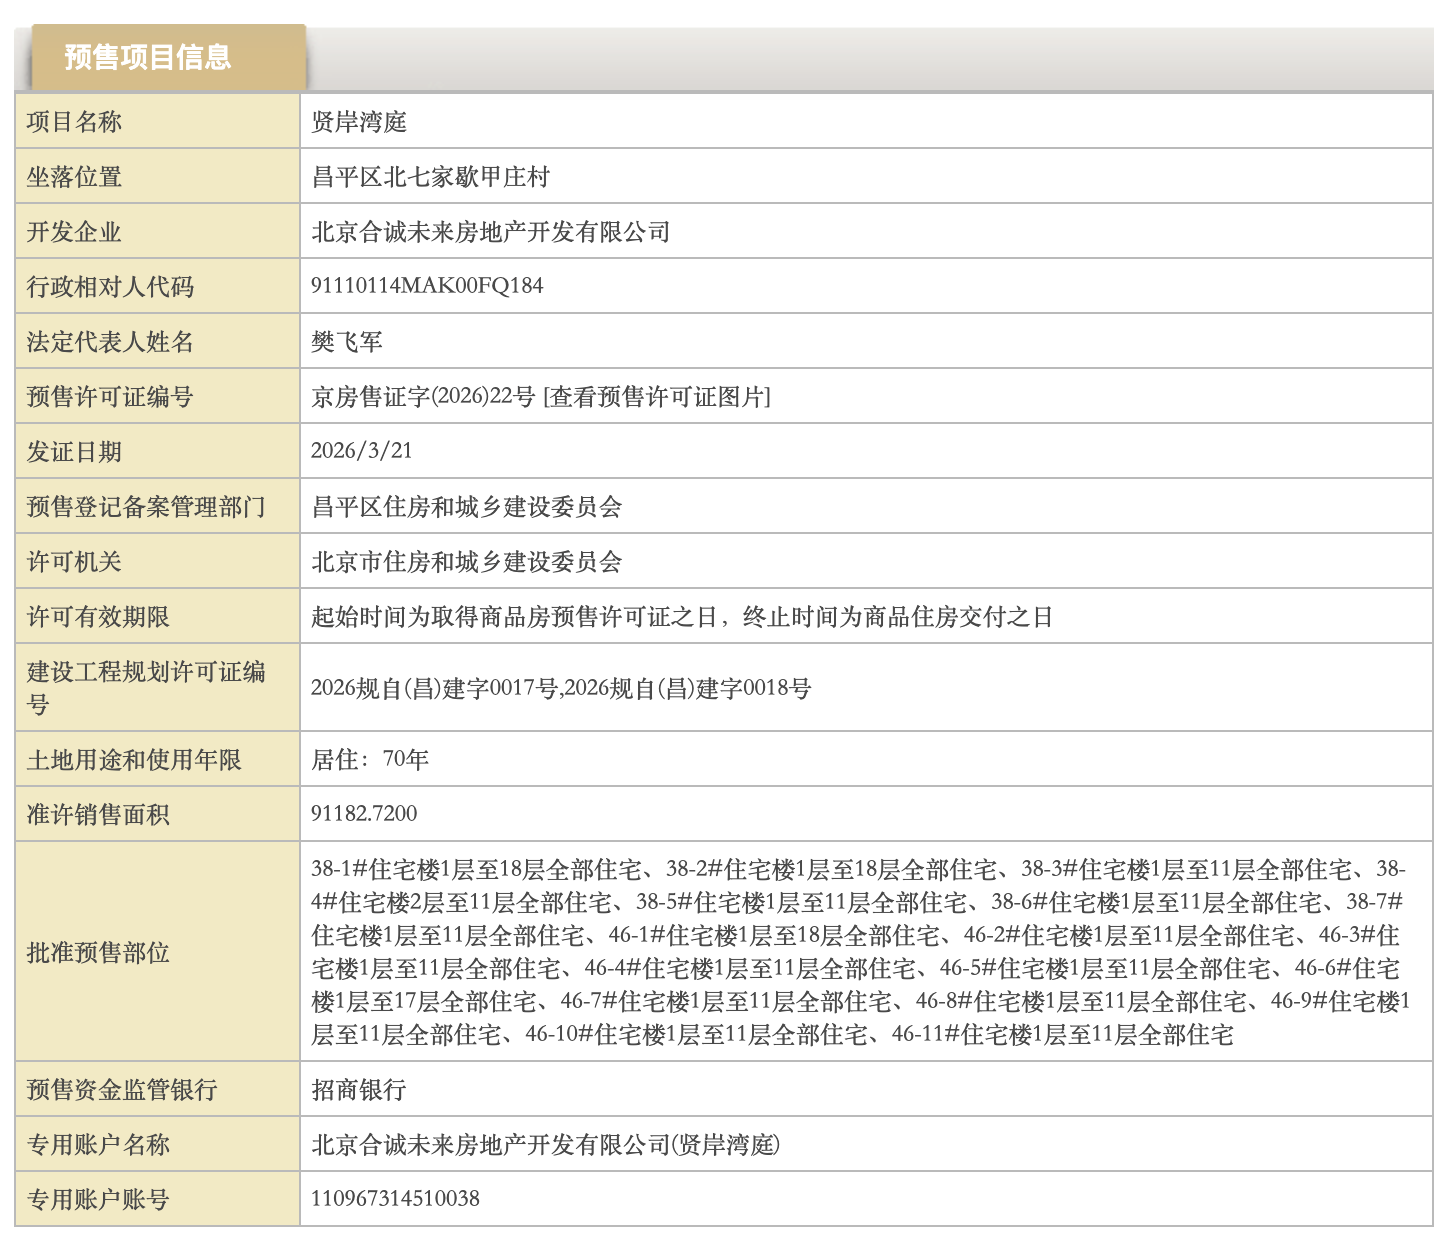Click 昌平区住房和城乡建设委员会 department value
Image resolution: width=1456 pixels, height=1240 pixels.
467,507
